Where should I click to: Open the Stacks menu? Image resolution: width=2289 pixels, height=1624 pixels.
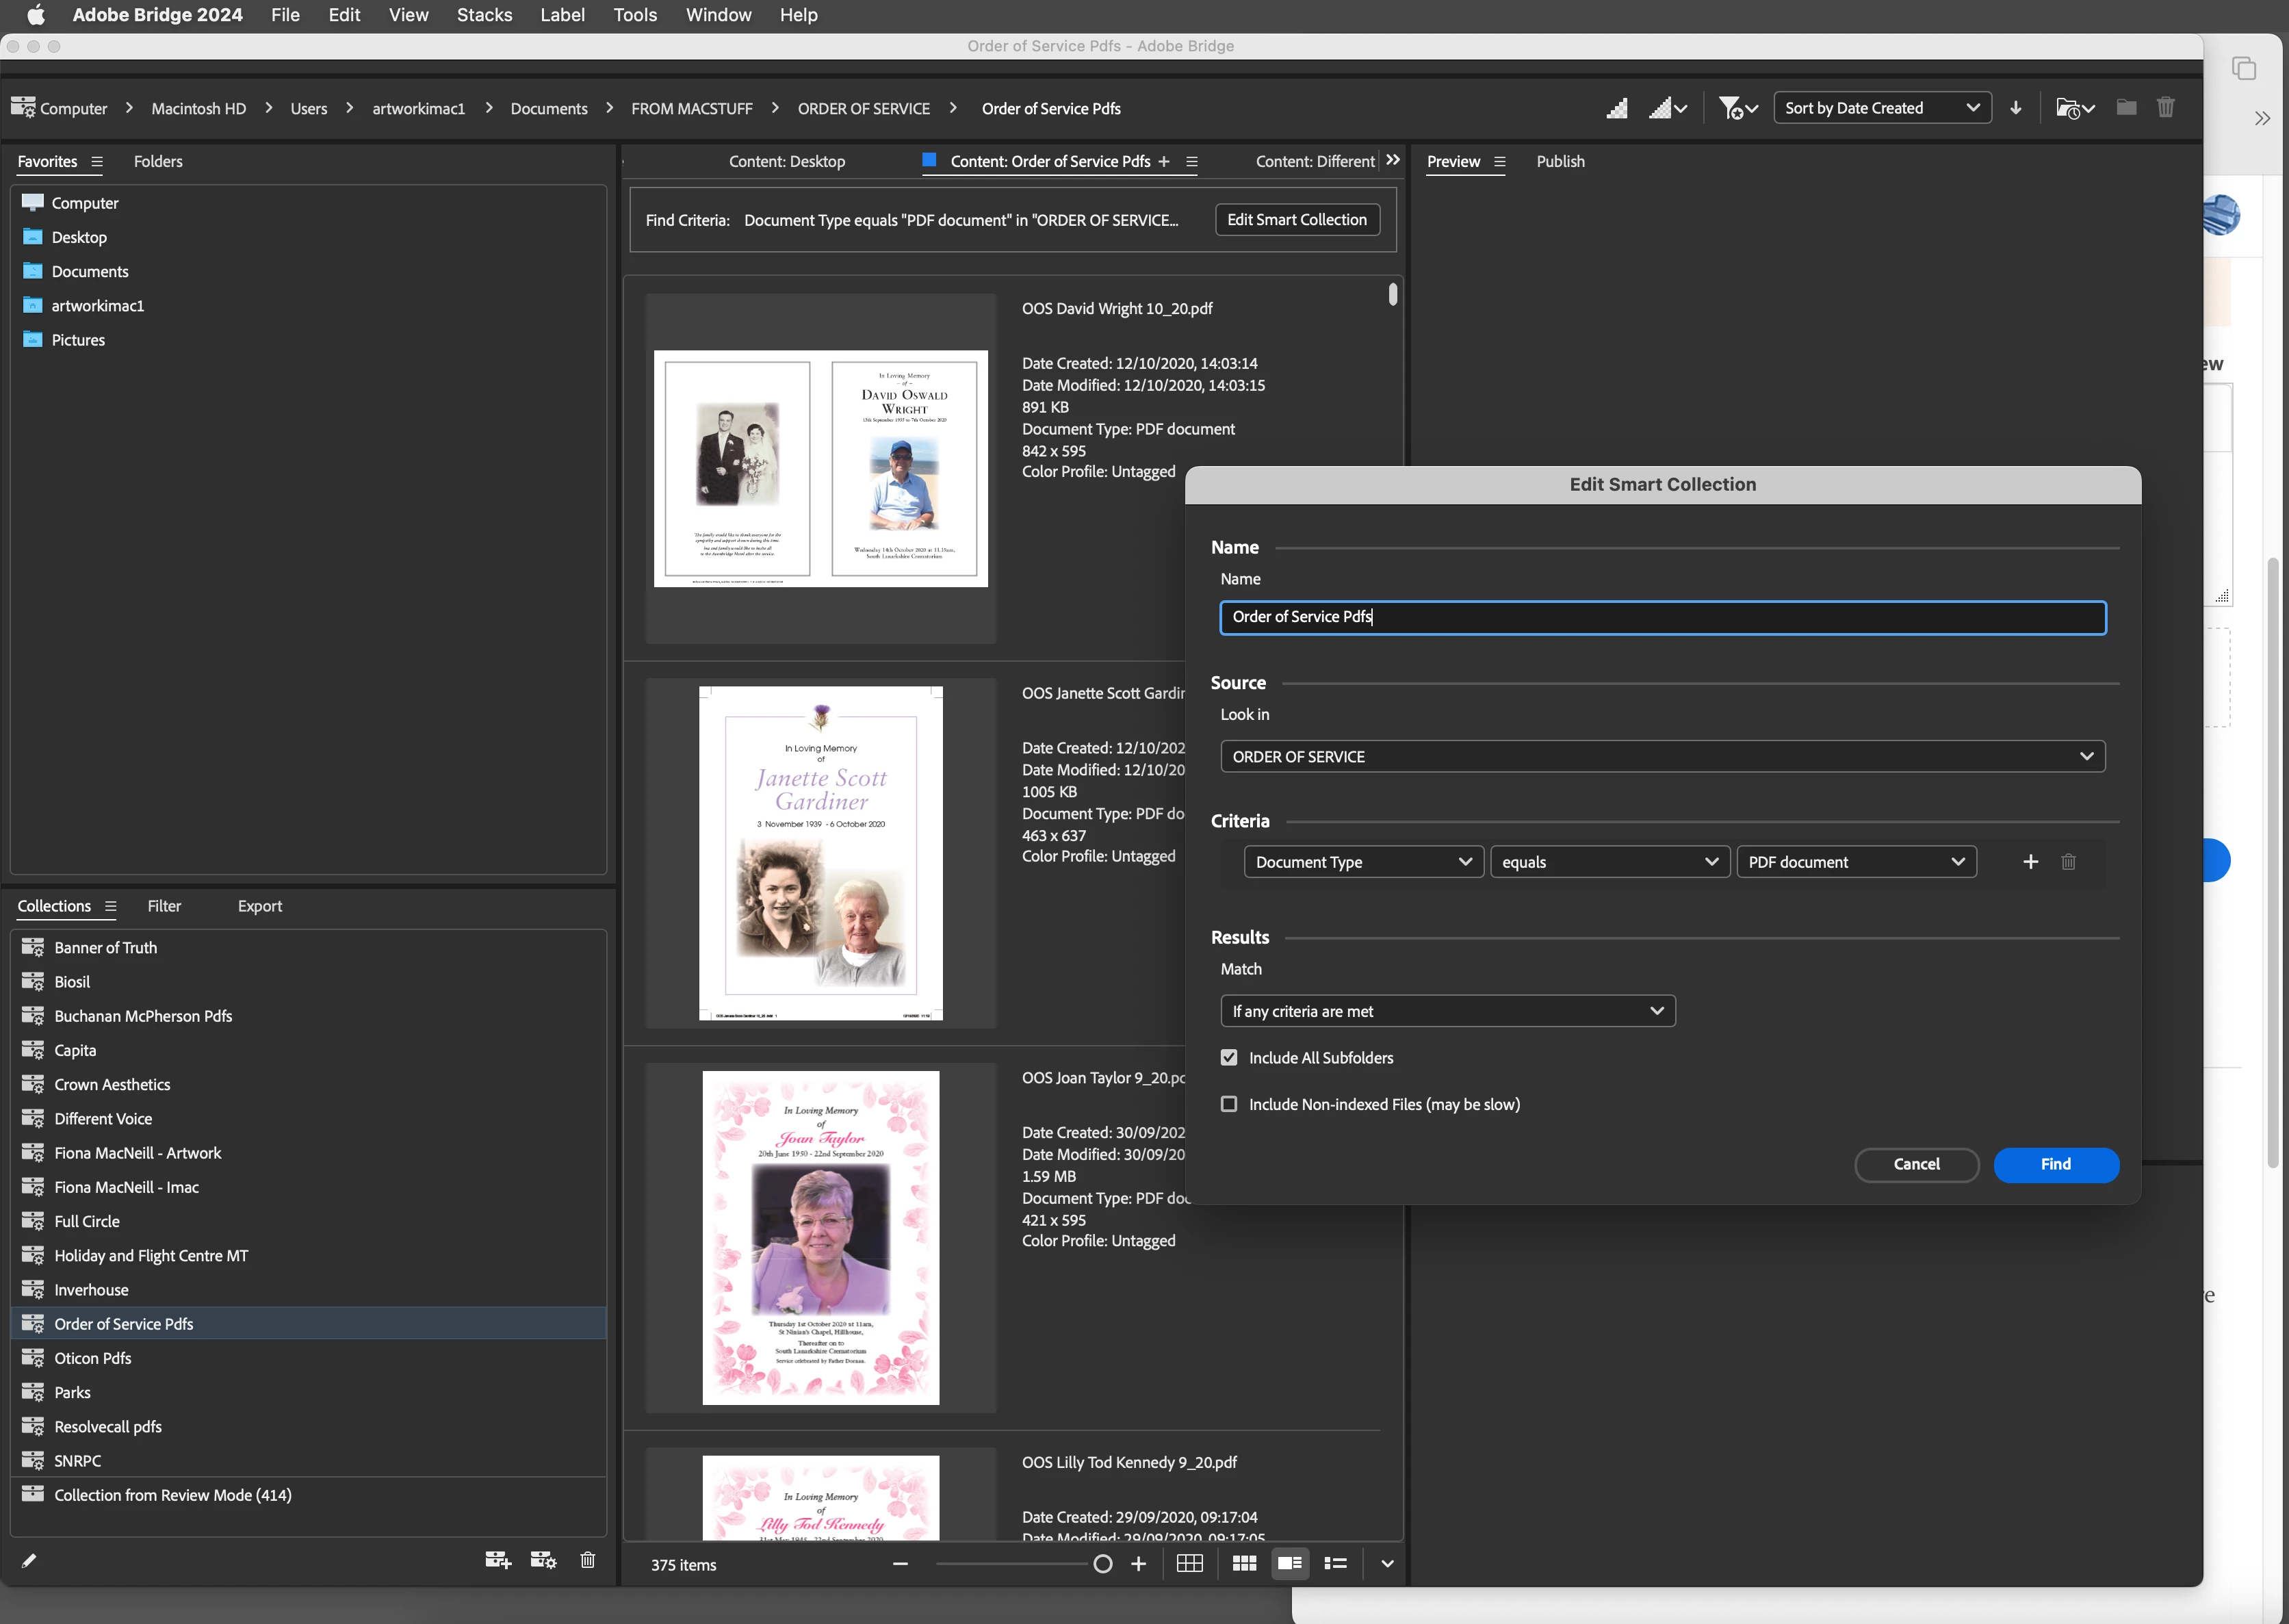(484, 15)
